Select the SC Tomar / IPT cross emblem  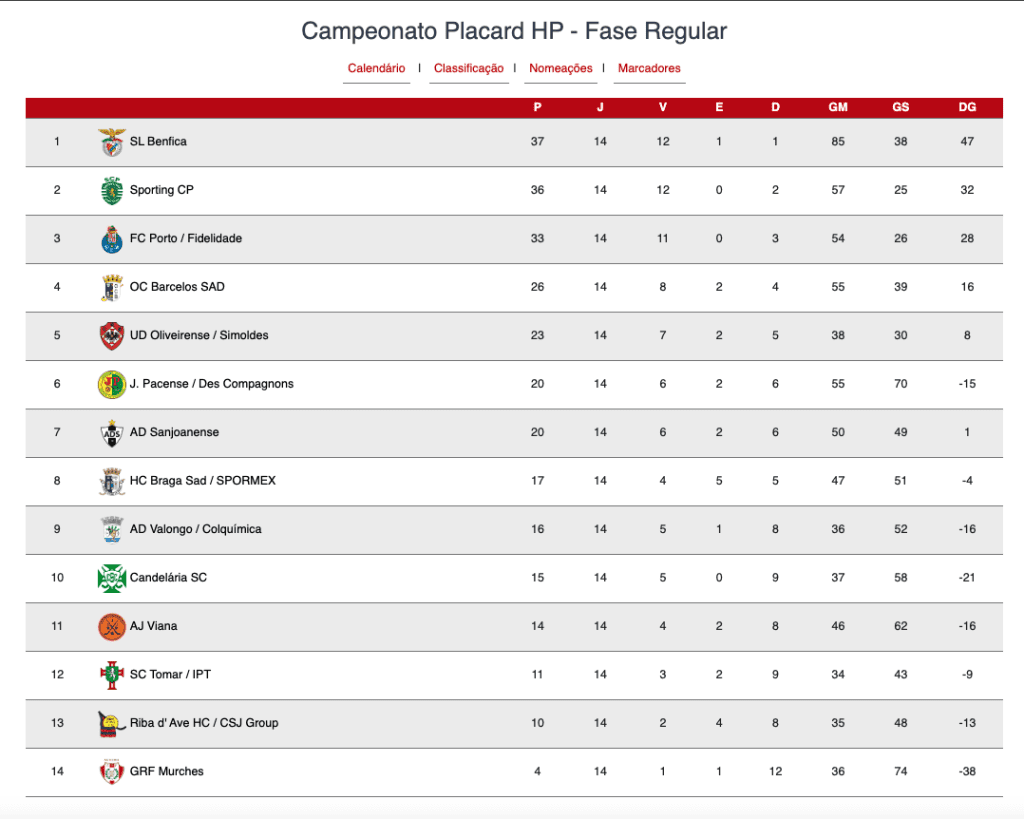click(112, 675)
